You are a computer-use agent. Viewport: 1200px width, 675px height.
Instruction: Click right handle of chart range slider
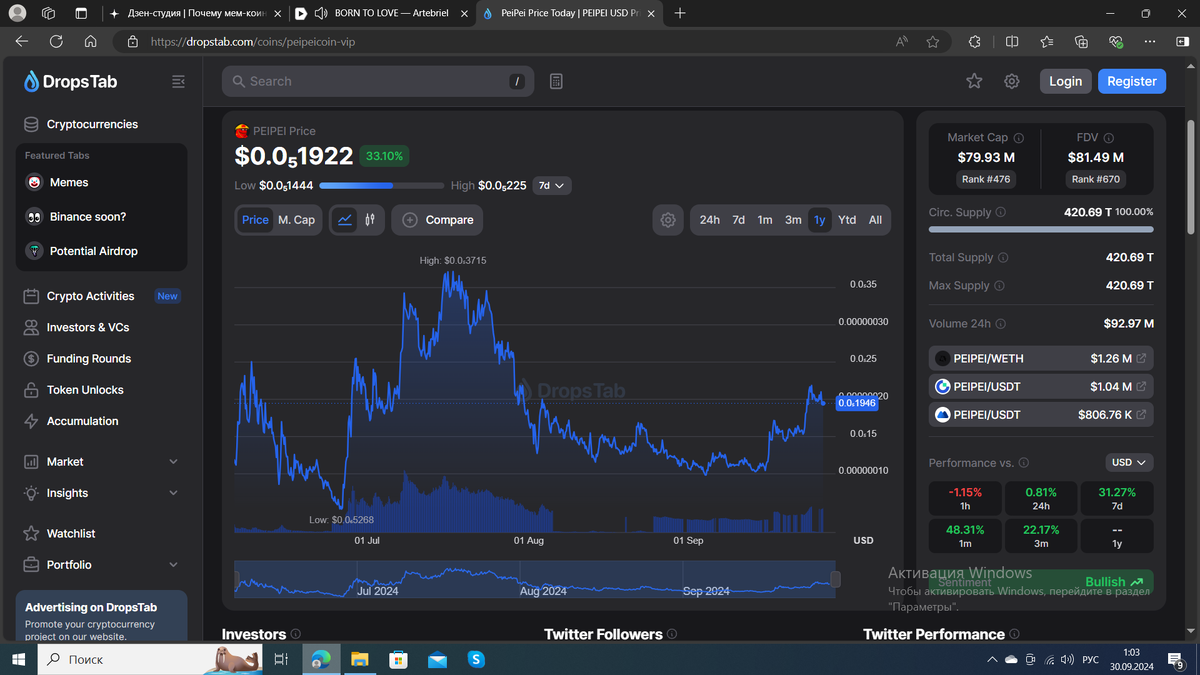[x=835, y=579]
